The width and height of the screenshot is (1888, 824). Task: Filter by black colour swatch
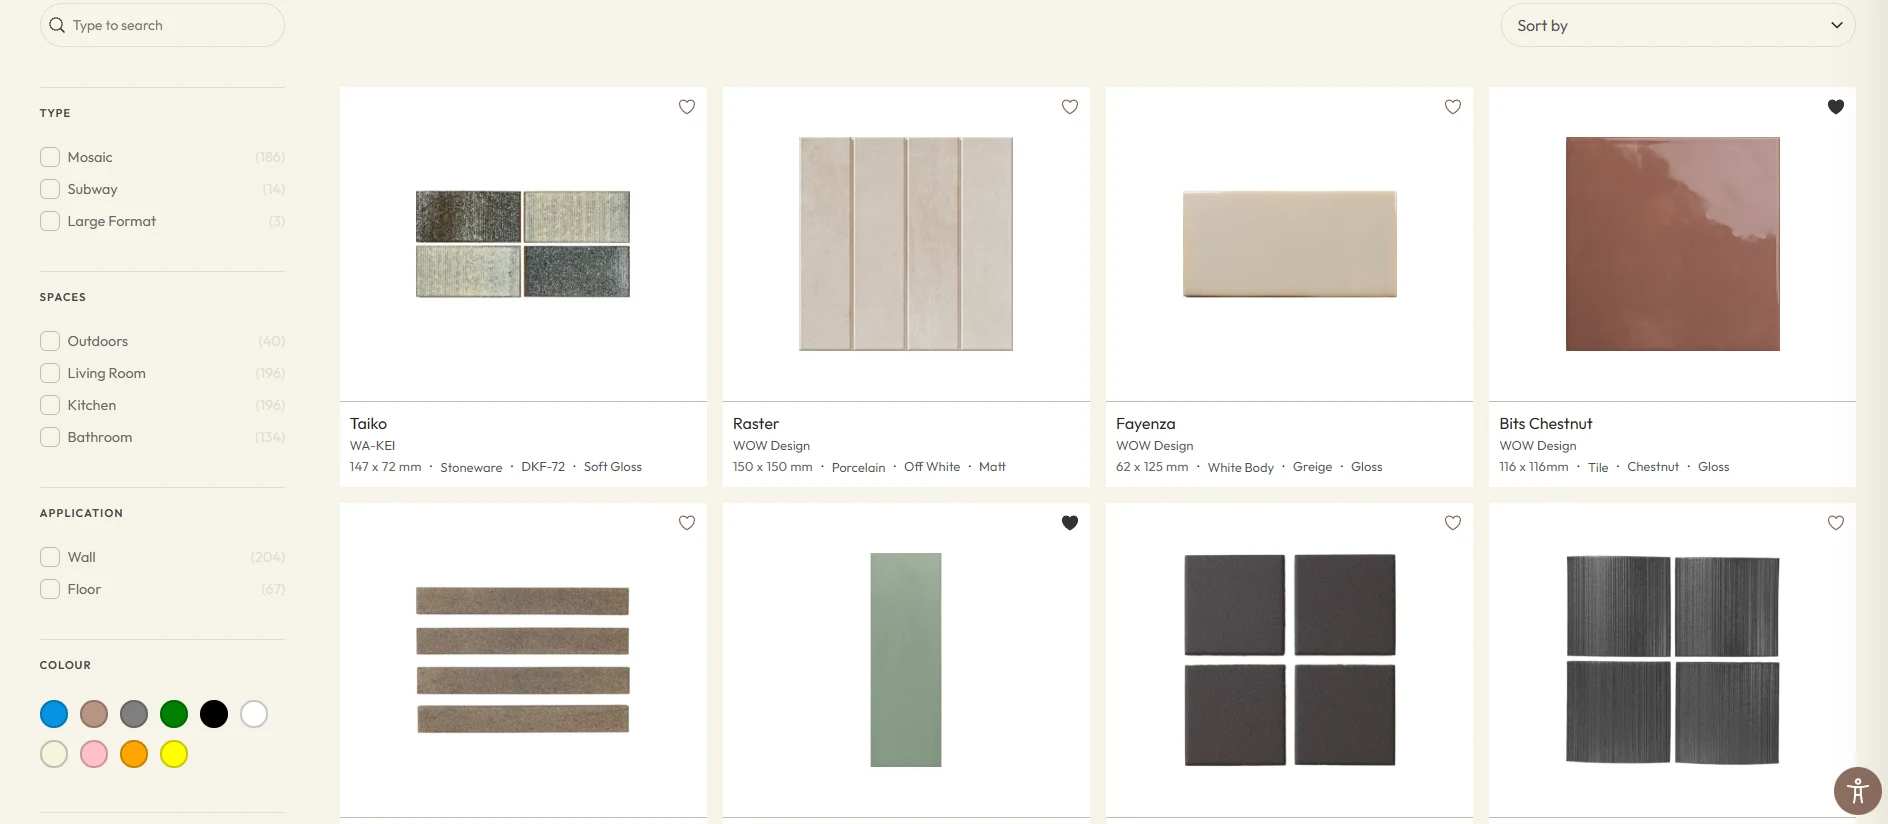click(214, 714)
